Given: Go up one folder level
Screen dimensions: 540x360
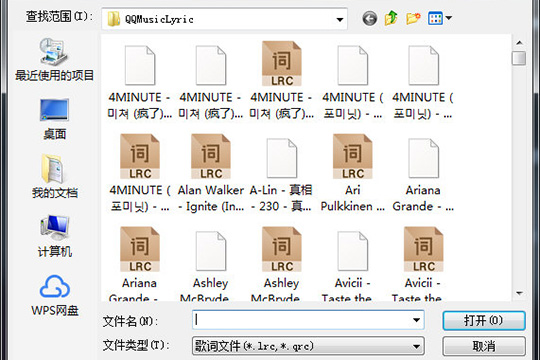Looking at the screenshot, I should tap(391, 18).
